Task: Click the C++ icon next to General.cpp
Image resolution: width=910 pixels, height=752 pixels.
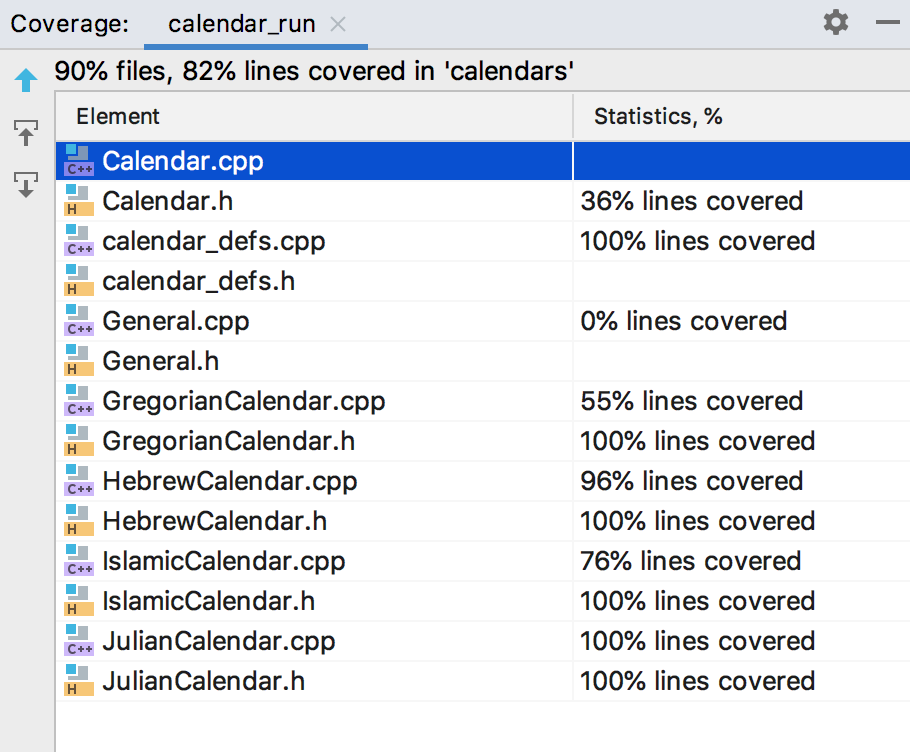Action: click(78, 320)
